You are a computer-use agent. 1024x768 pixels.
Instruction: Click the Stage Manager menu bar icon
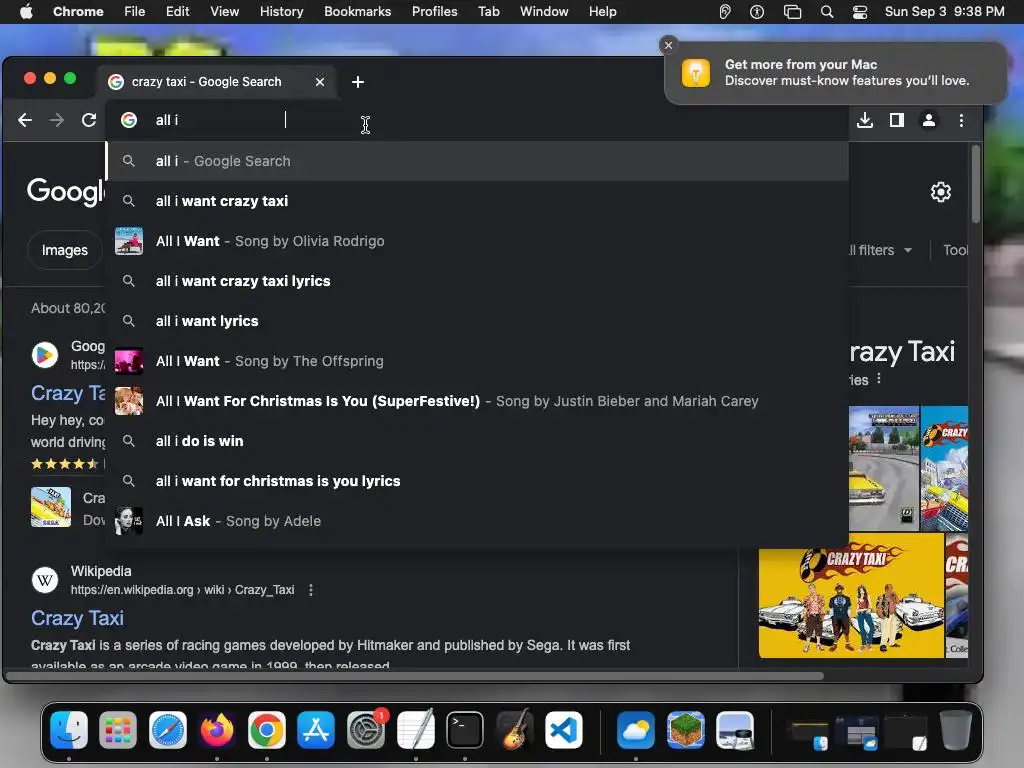coord(792,12)
